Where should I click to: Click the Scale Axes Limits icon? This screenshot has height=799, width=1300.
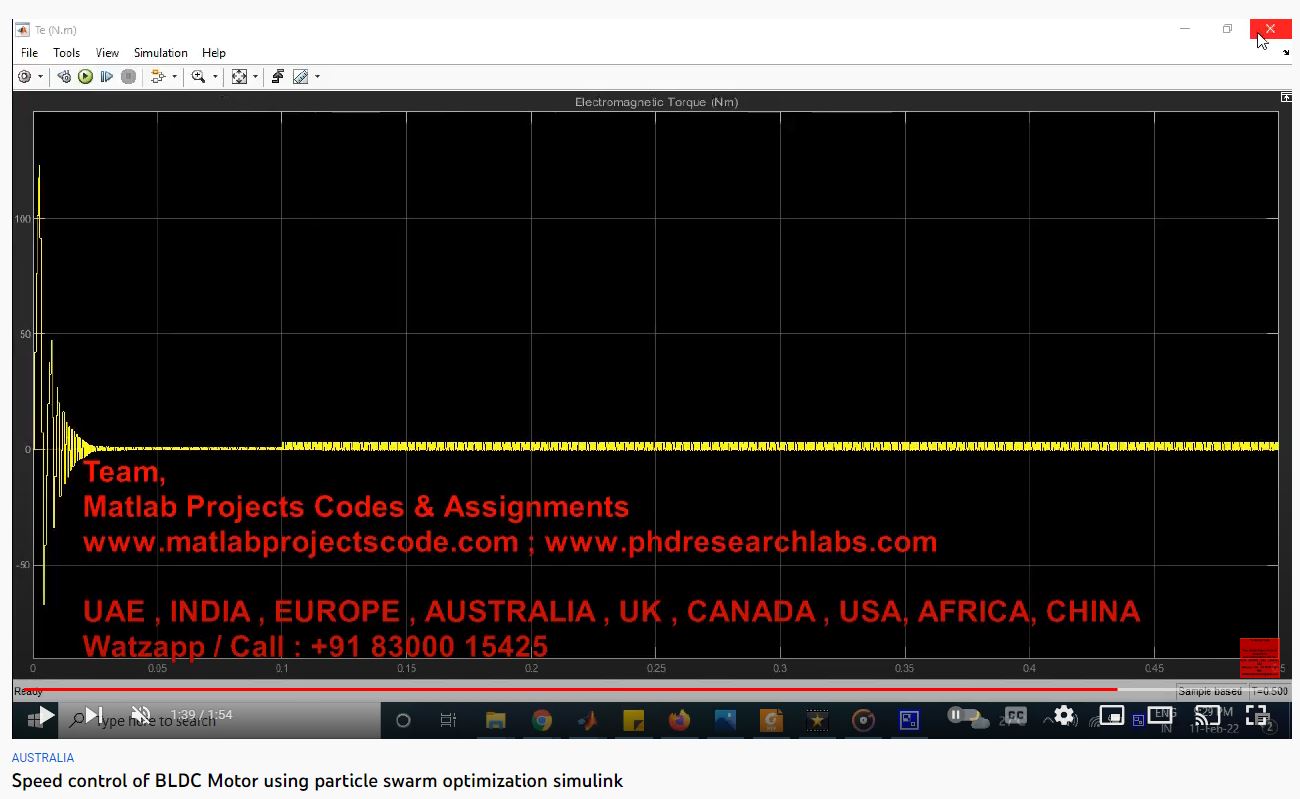tap(239, 77)
